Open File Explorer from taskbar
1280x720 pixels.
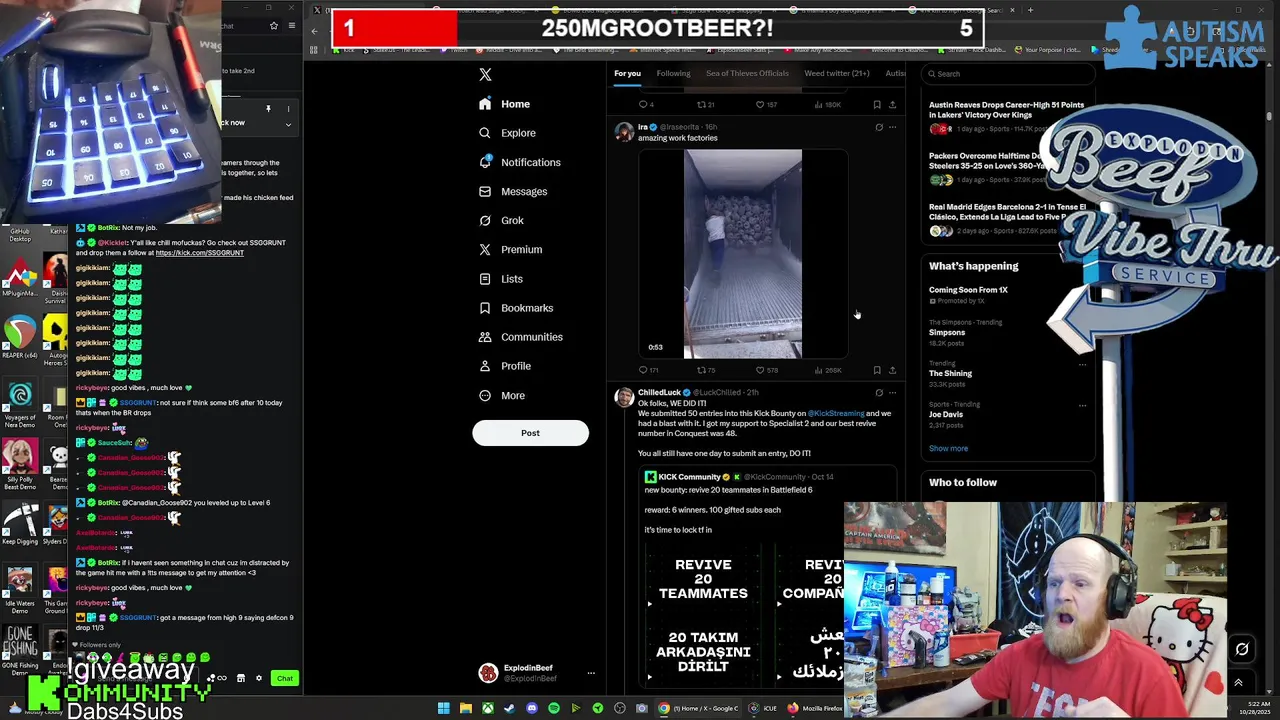point(465,708)
